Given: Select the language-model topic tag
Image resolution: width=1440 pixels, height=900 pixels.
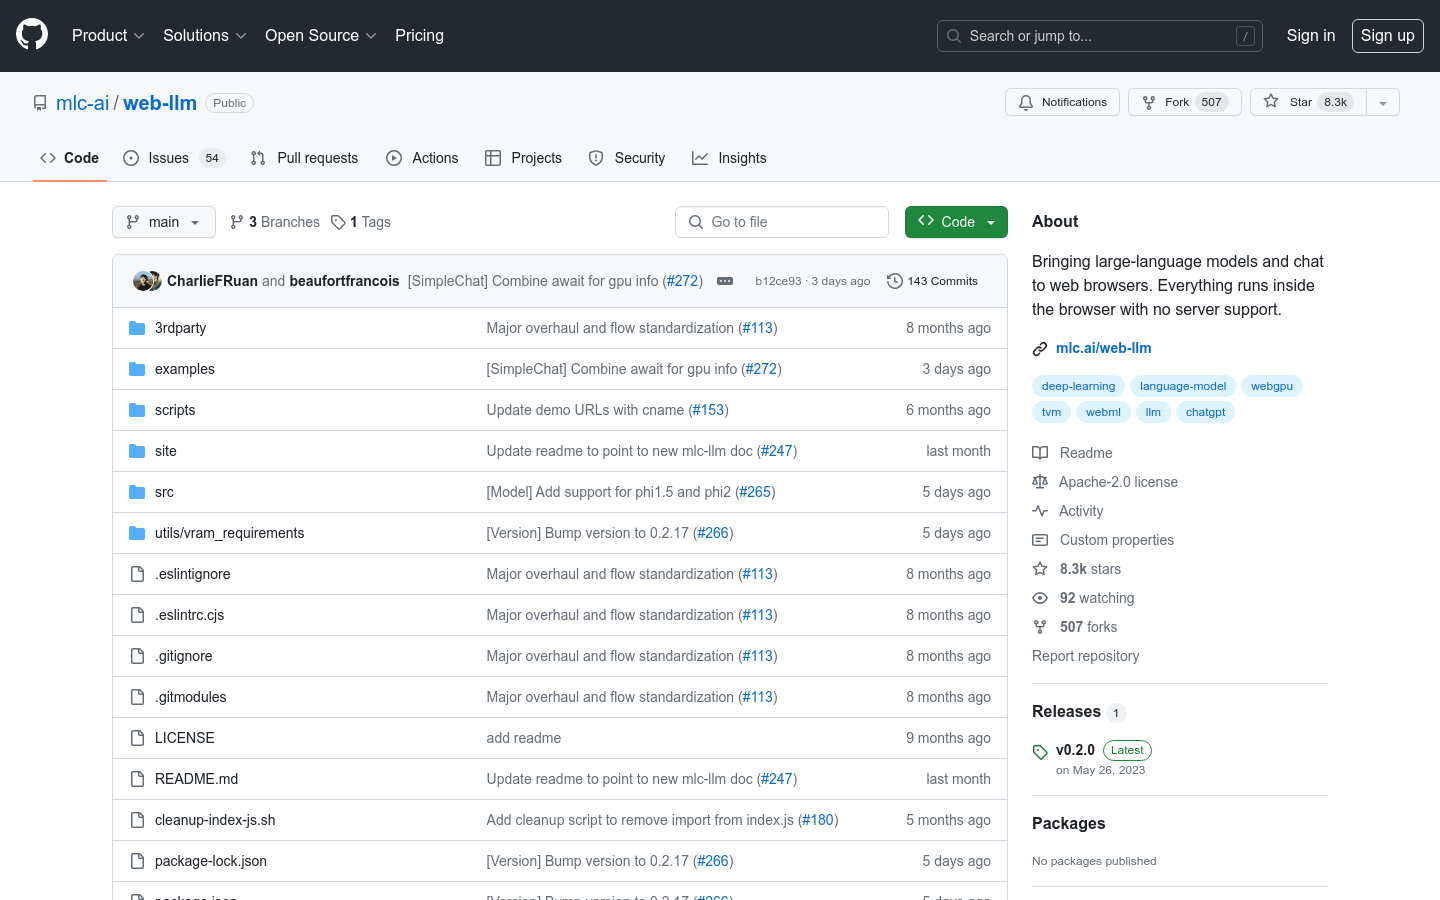Looking at the screenshot, I should [x=1183, y=386].
